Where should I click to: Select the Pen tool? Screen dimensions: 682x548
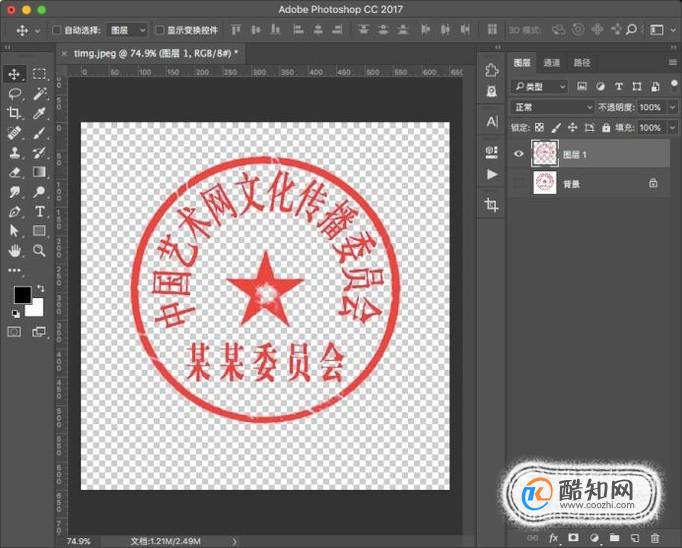(x=14, y=212)
